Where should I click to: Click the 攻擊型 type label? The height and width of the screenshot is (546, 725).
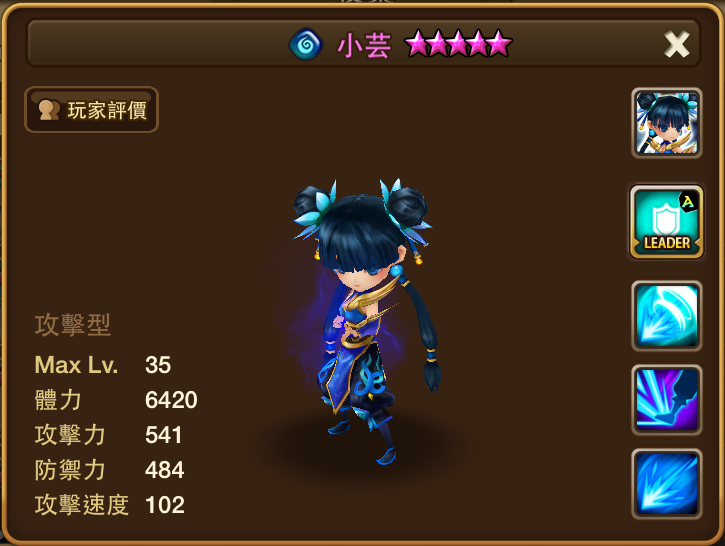[73, 325]
